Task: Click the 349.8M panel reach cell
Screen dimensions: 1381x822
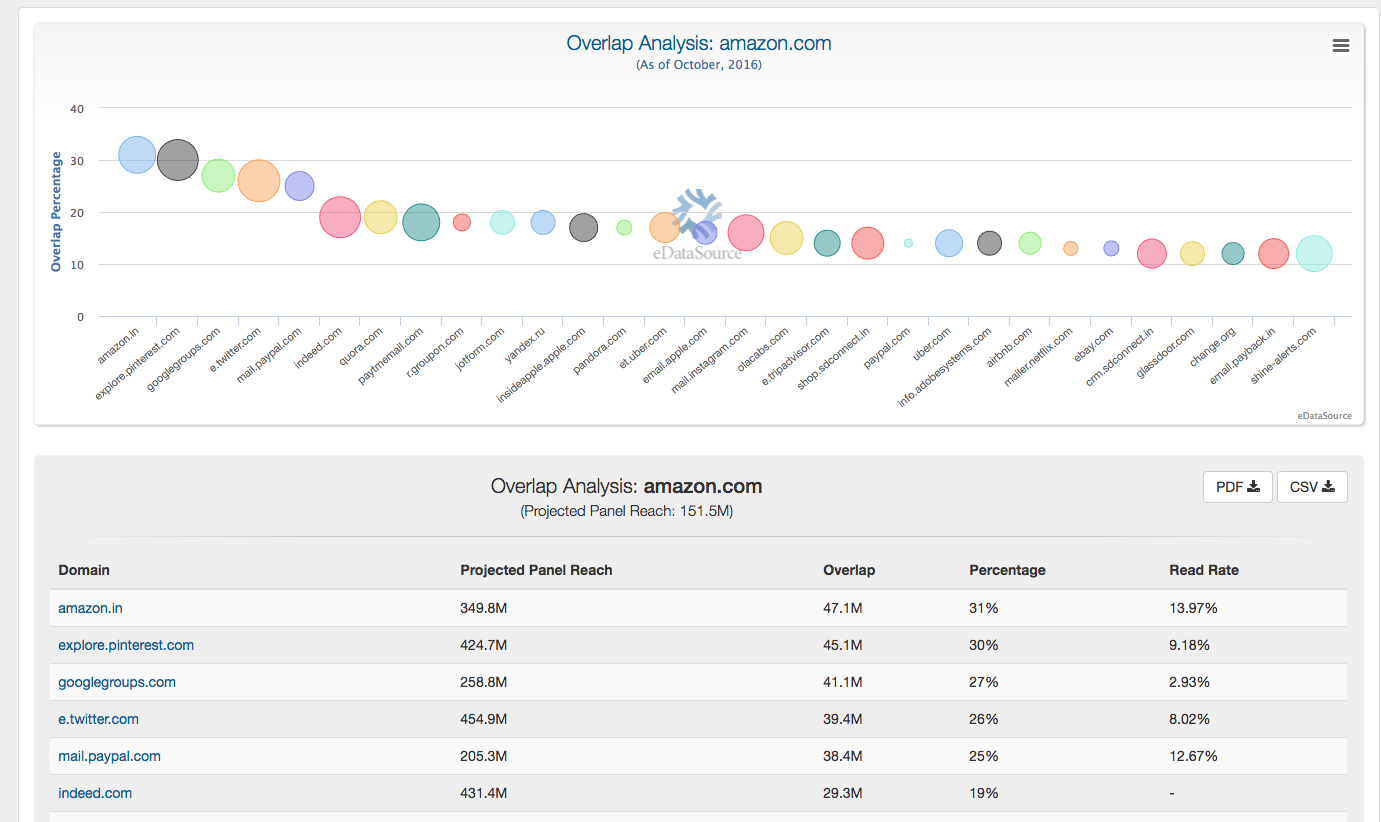Action: tap(483, 608)
